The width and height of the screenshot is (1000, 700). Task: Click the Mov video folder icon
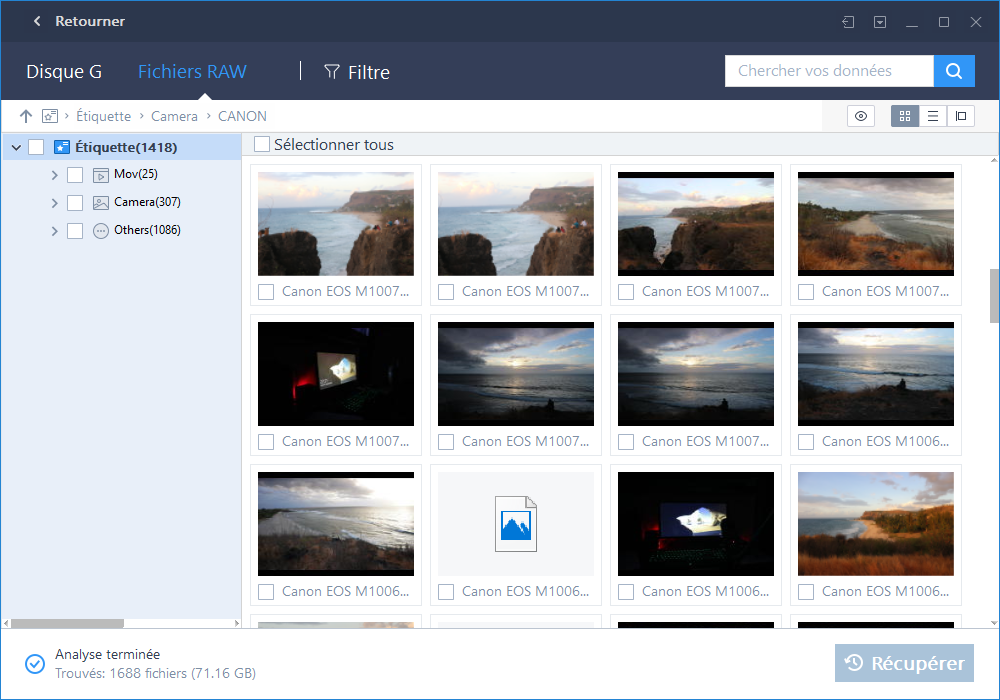click(101, 175)
